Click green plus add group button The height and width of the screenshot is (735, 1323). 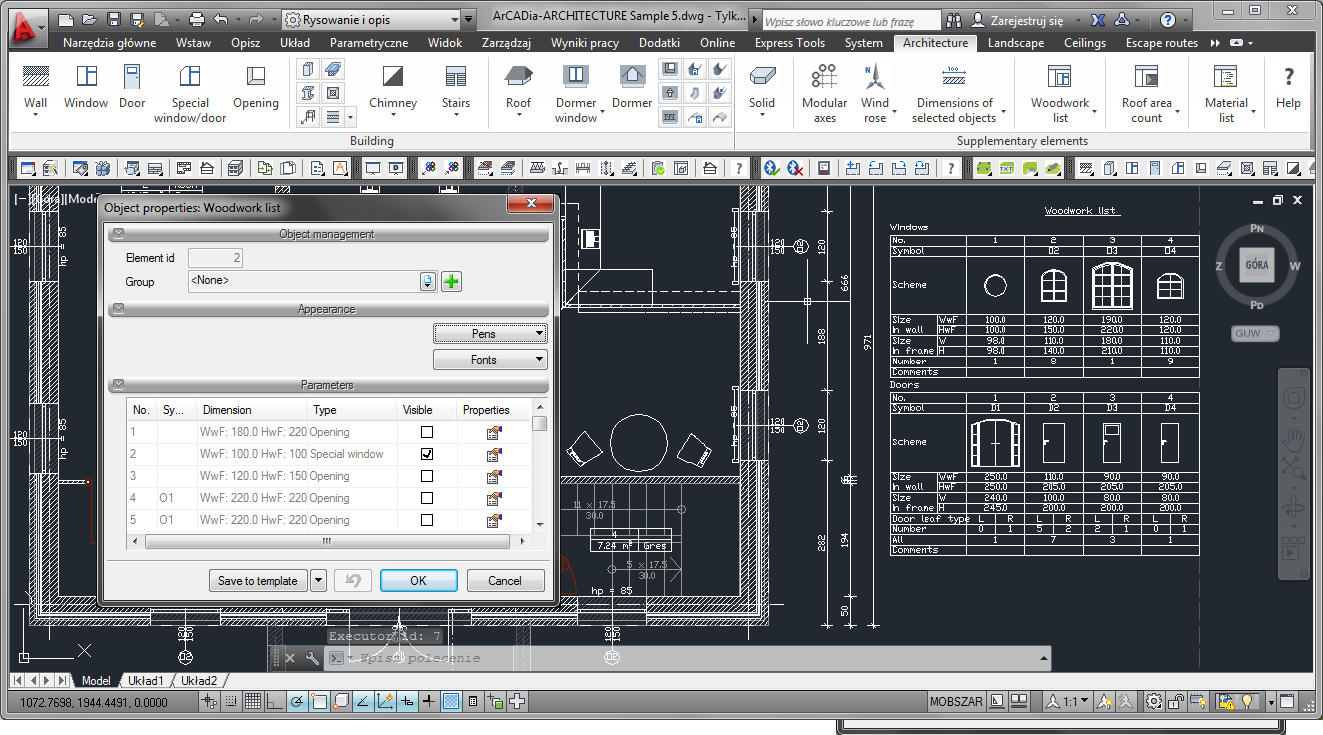click(x=451, y=282)
